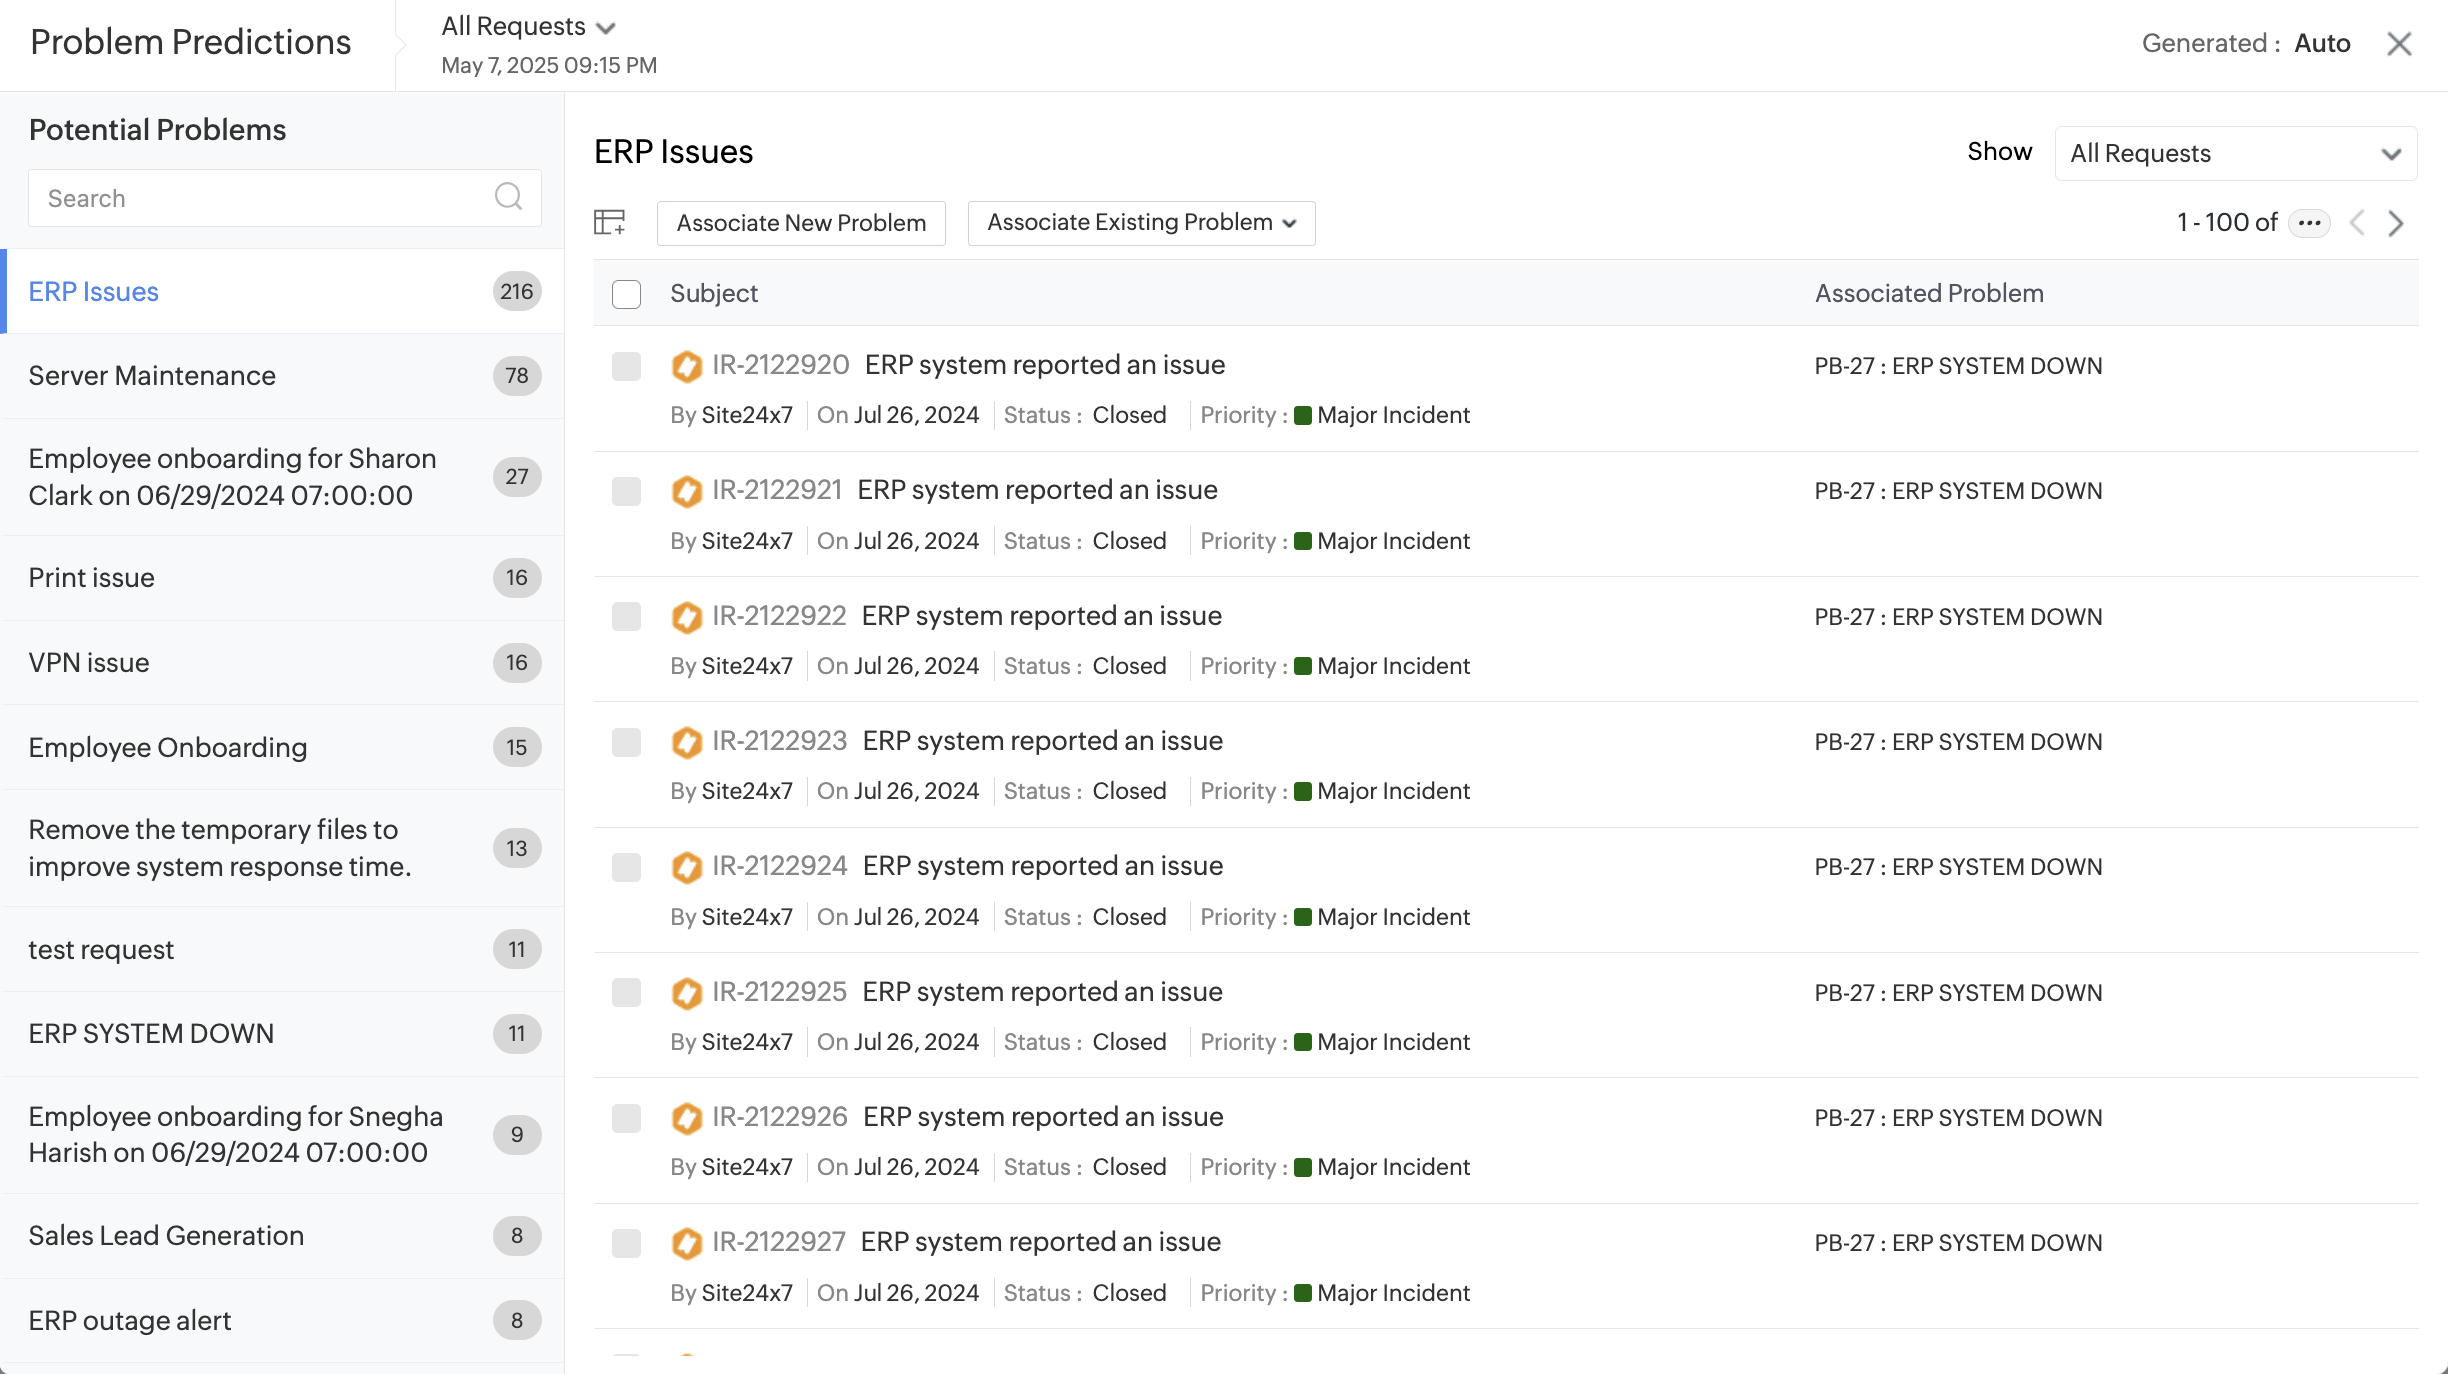Click Associate New Problem button
2448x1374 pixels.
pyautogui.click(x=801, y=223)
